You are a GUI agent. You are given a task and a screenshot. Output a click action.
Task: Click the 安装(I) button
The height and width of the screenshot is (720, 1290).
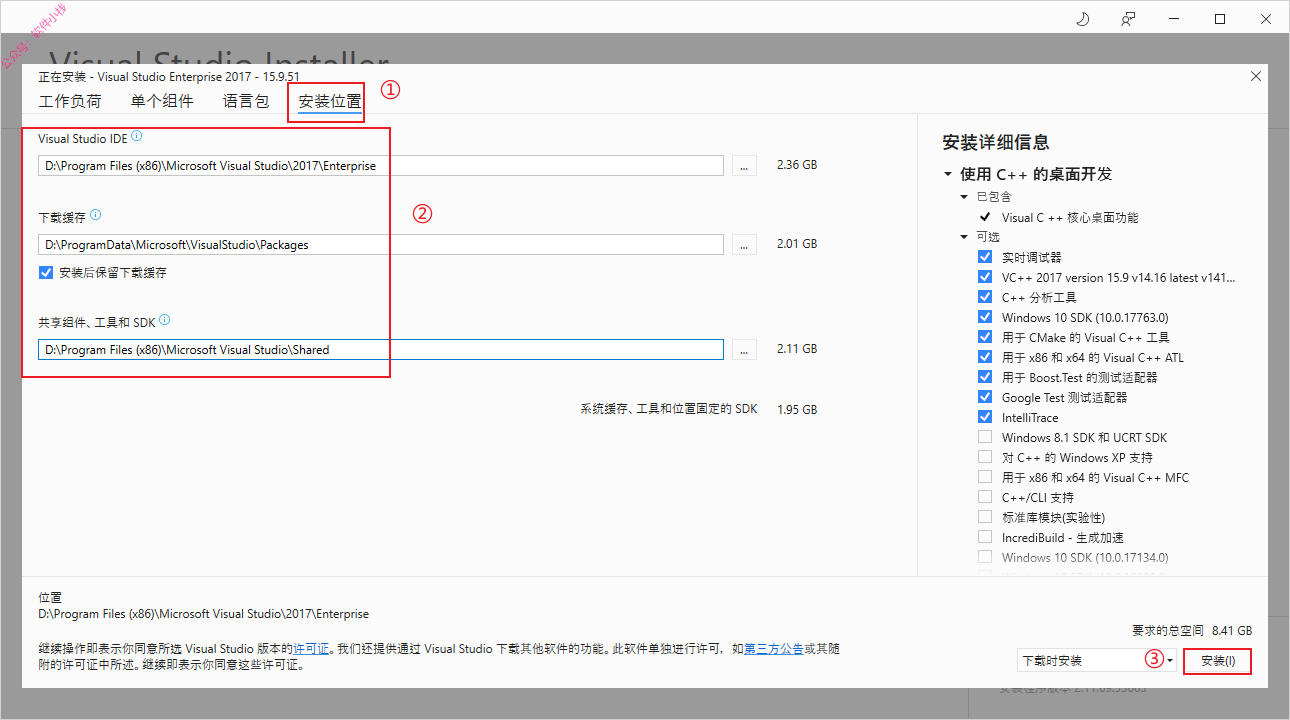tap(1217, 661)
